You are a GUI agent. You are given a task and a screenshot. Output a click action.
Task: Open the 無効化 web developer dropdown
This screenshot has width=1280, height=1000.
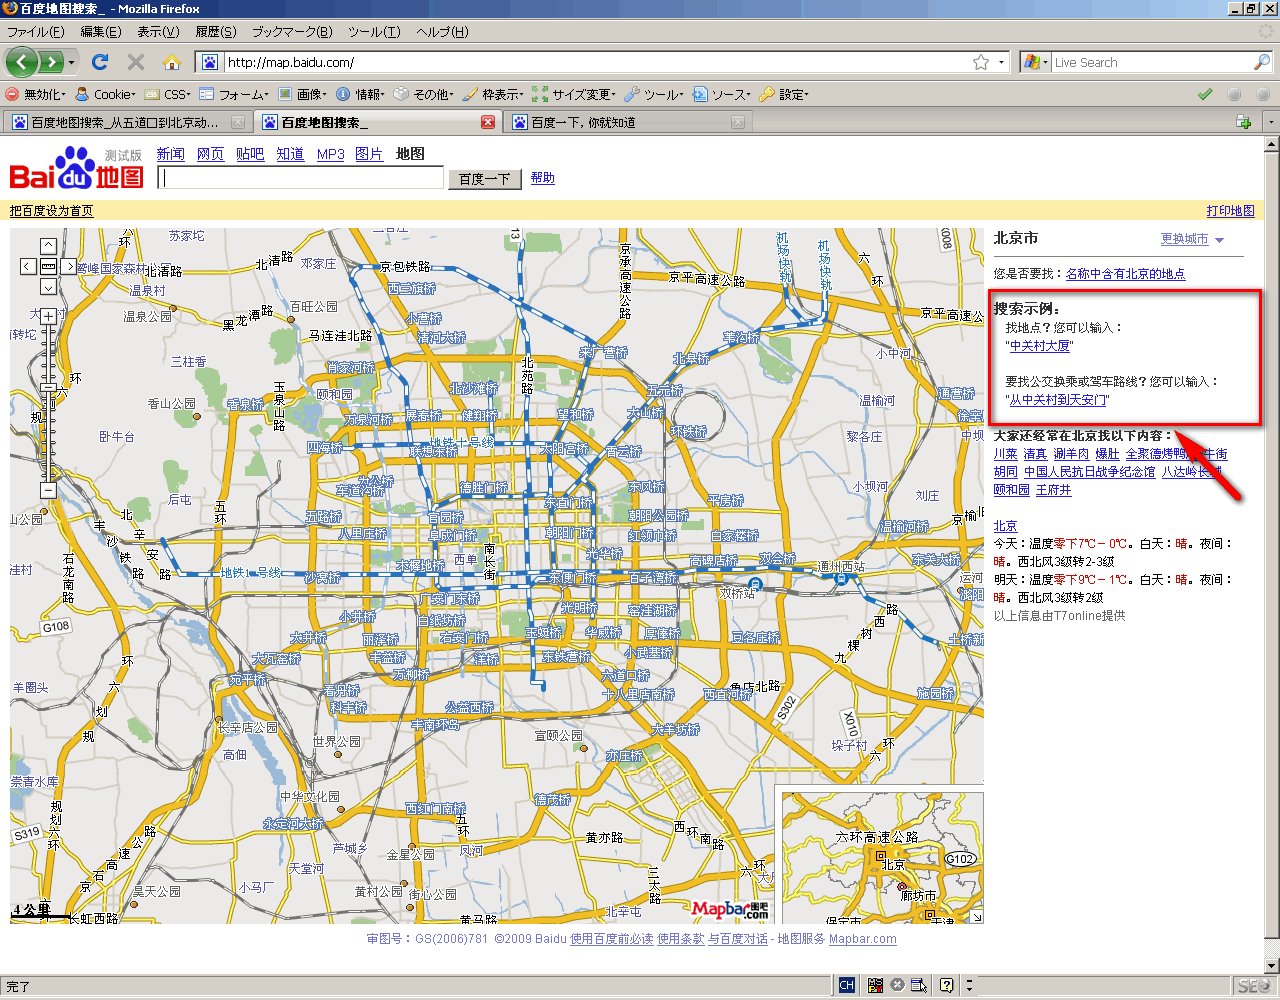[x=36, y=94]
